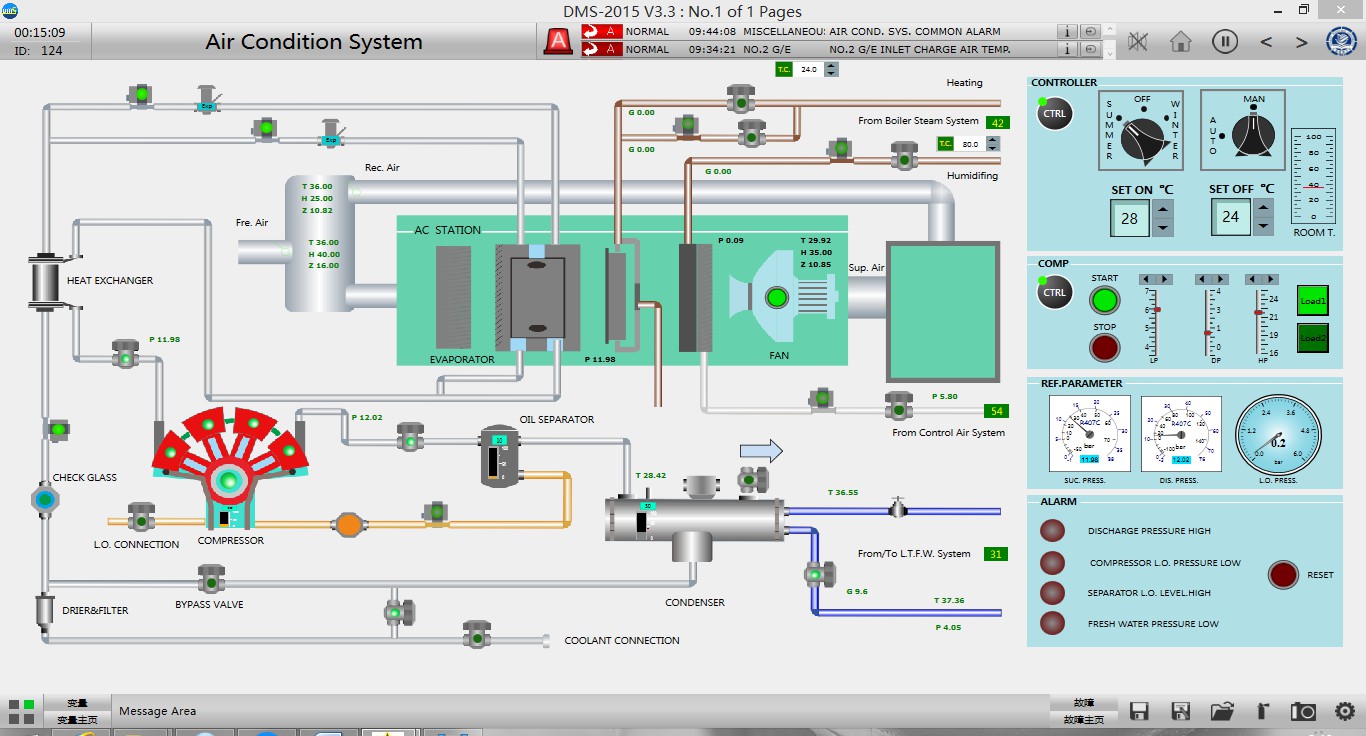This screenshot has height=736, width=1366.
Task: Toggle valve near P 5.80 control air
Action: (898, 405)
